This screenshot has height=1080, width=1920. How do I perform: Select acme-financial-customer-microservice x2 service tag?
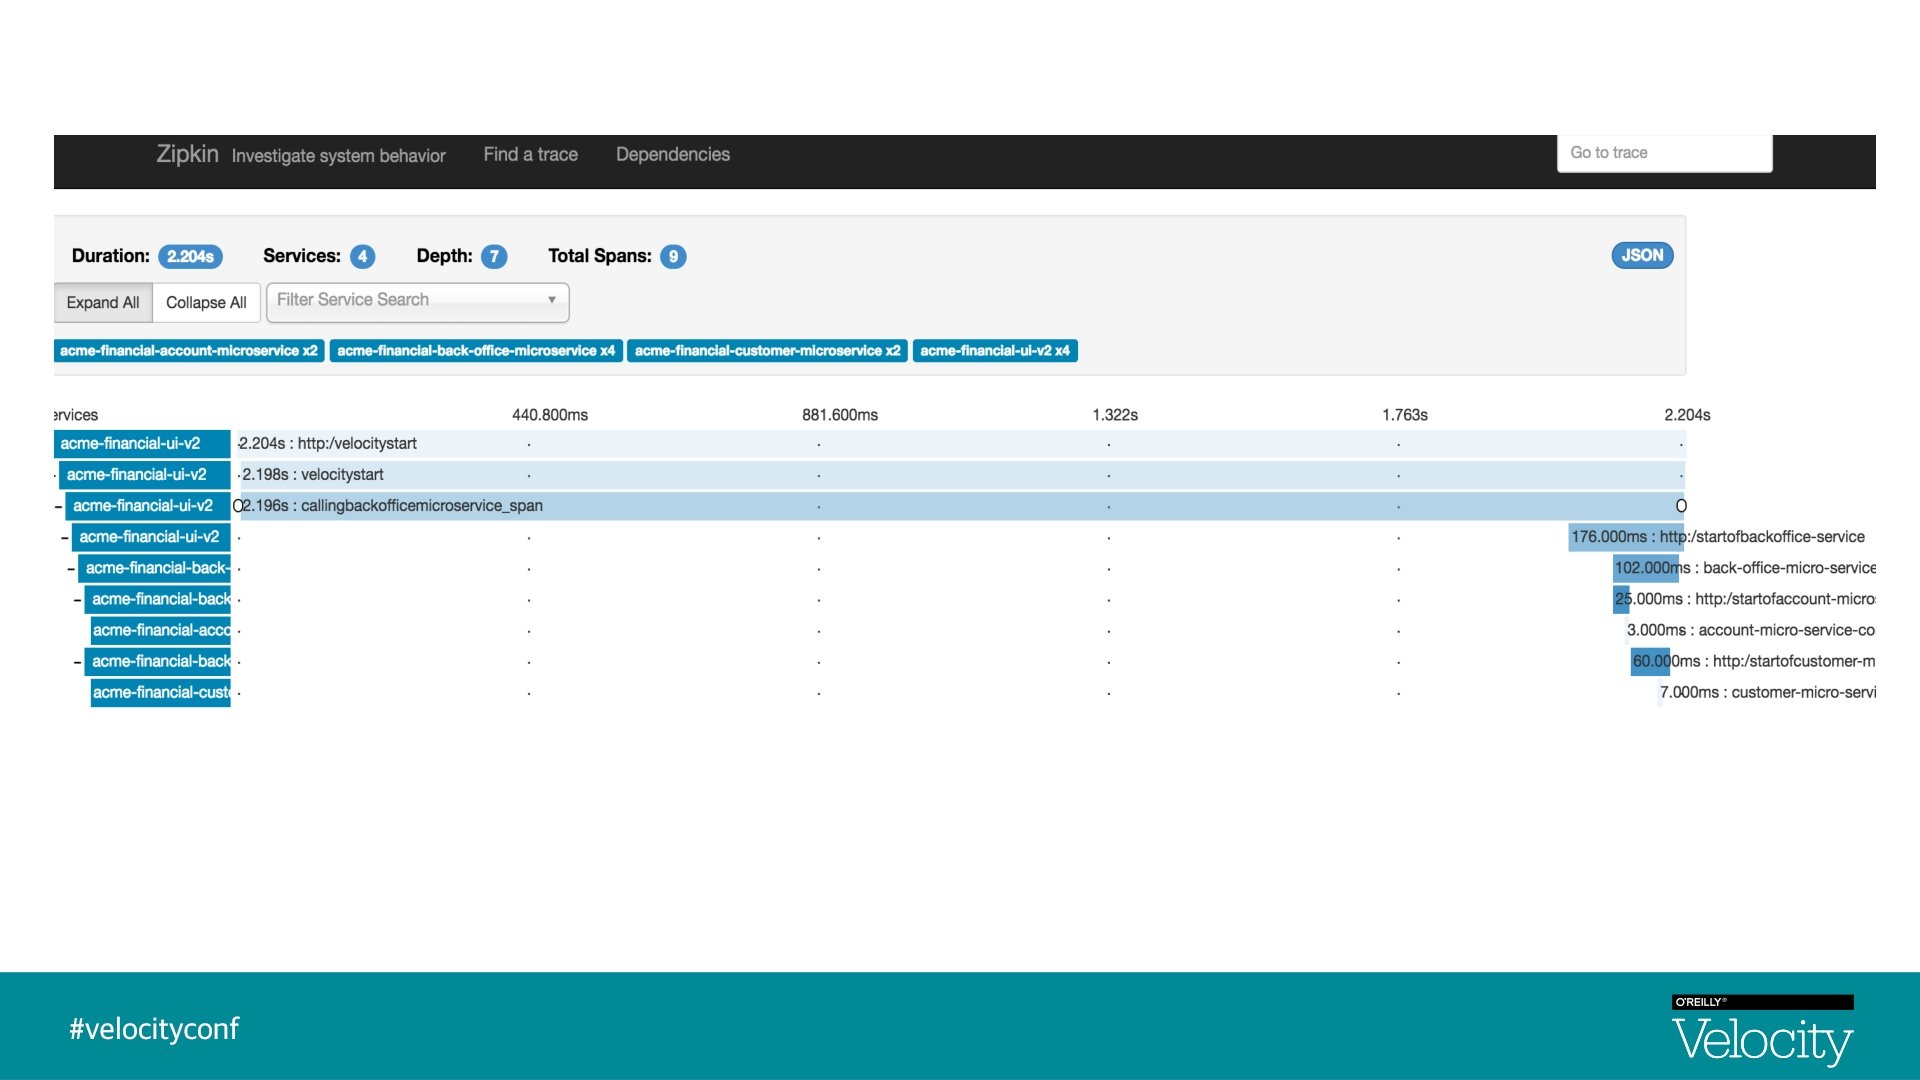tap(767, 351)
